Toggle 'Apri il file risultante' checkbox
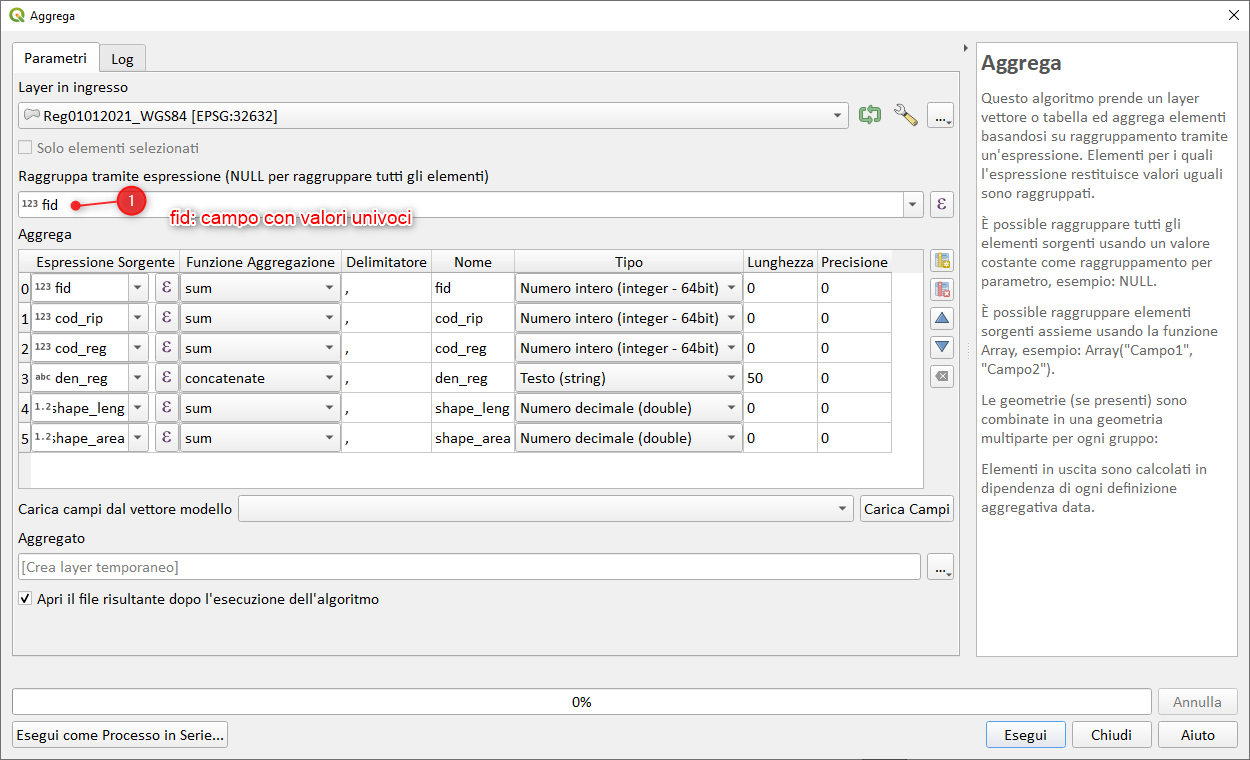 pos(26,599)
